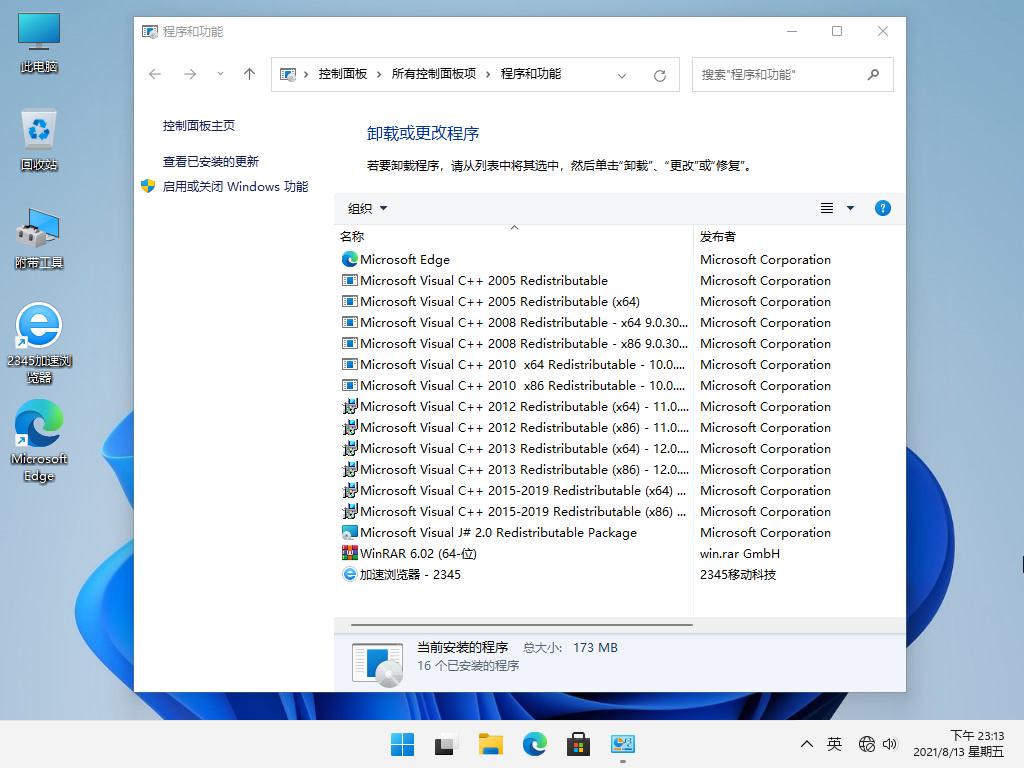This screenshot has height=768, width=1024.
Task: Click the 2345移动科技 publisher cell
Action: tap(738, 575)
